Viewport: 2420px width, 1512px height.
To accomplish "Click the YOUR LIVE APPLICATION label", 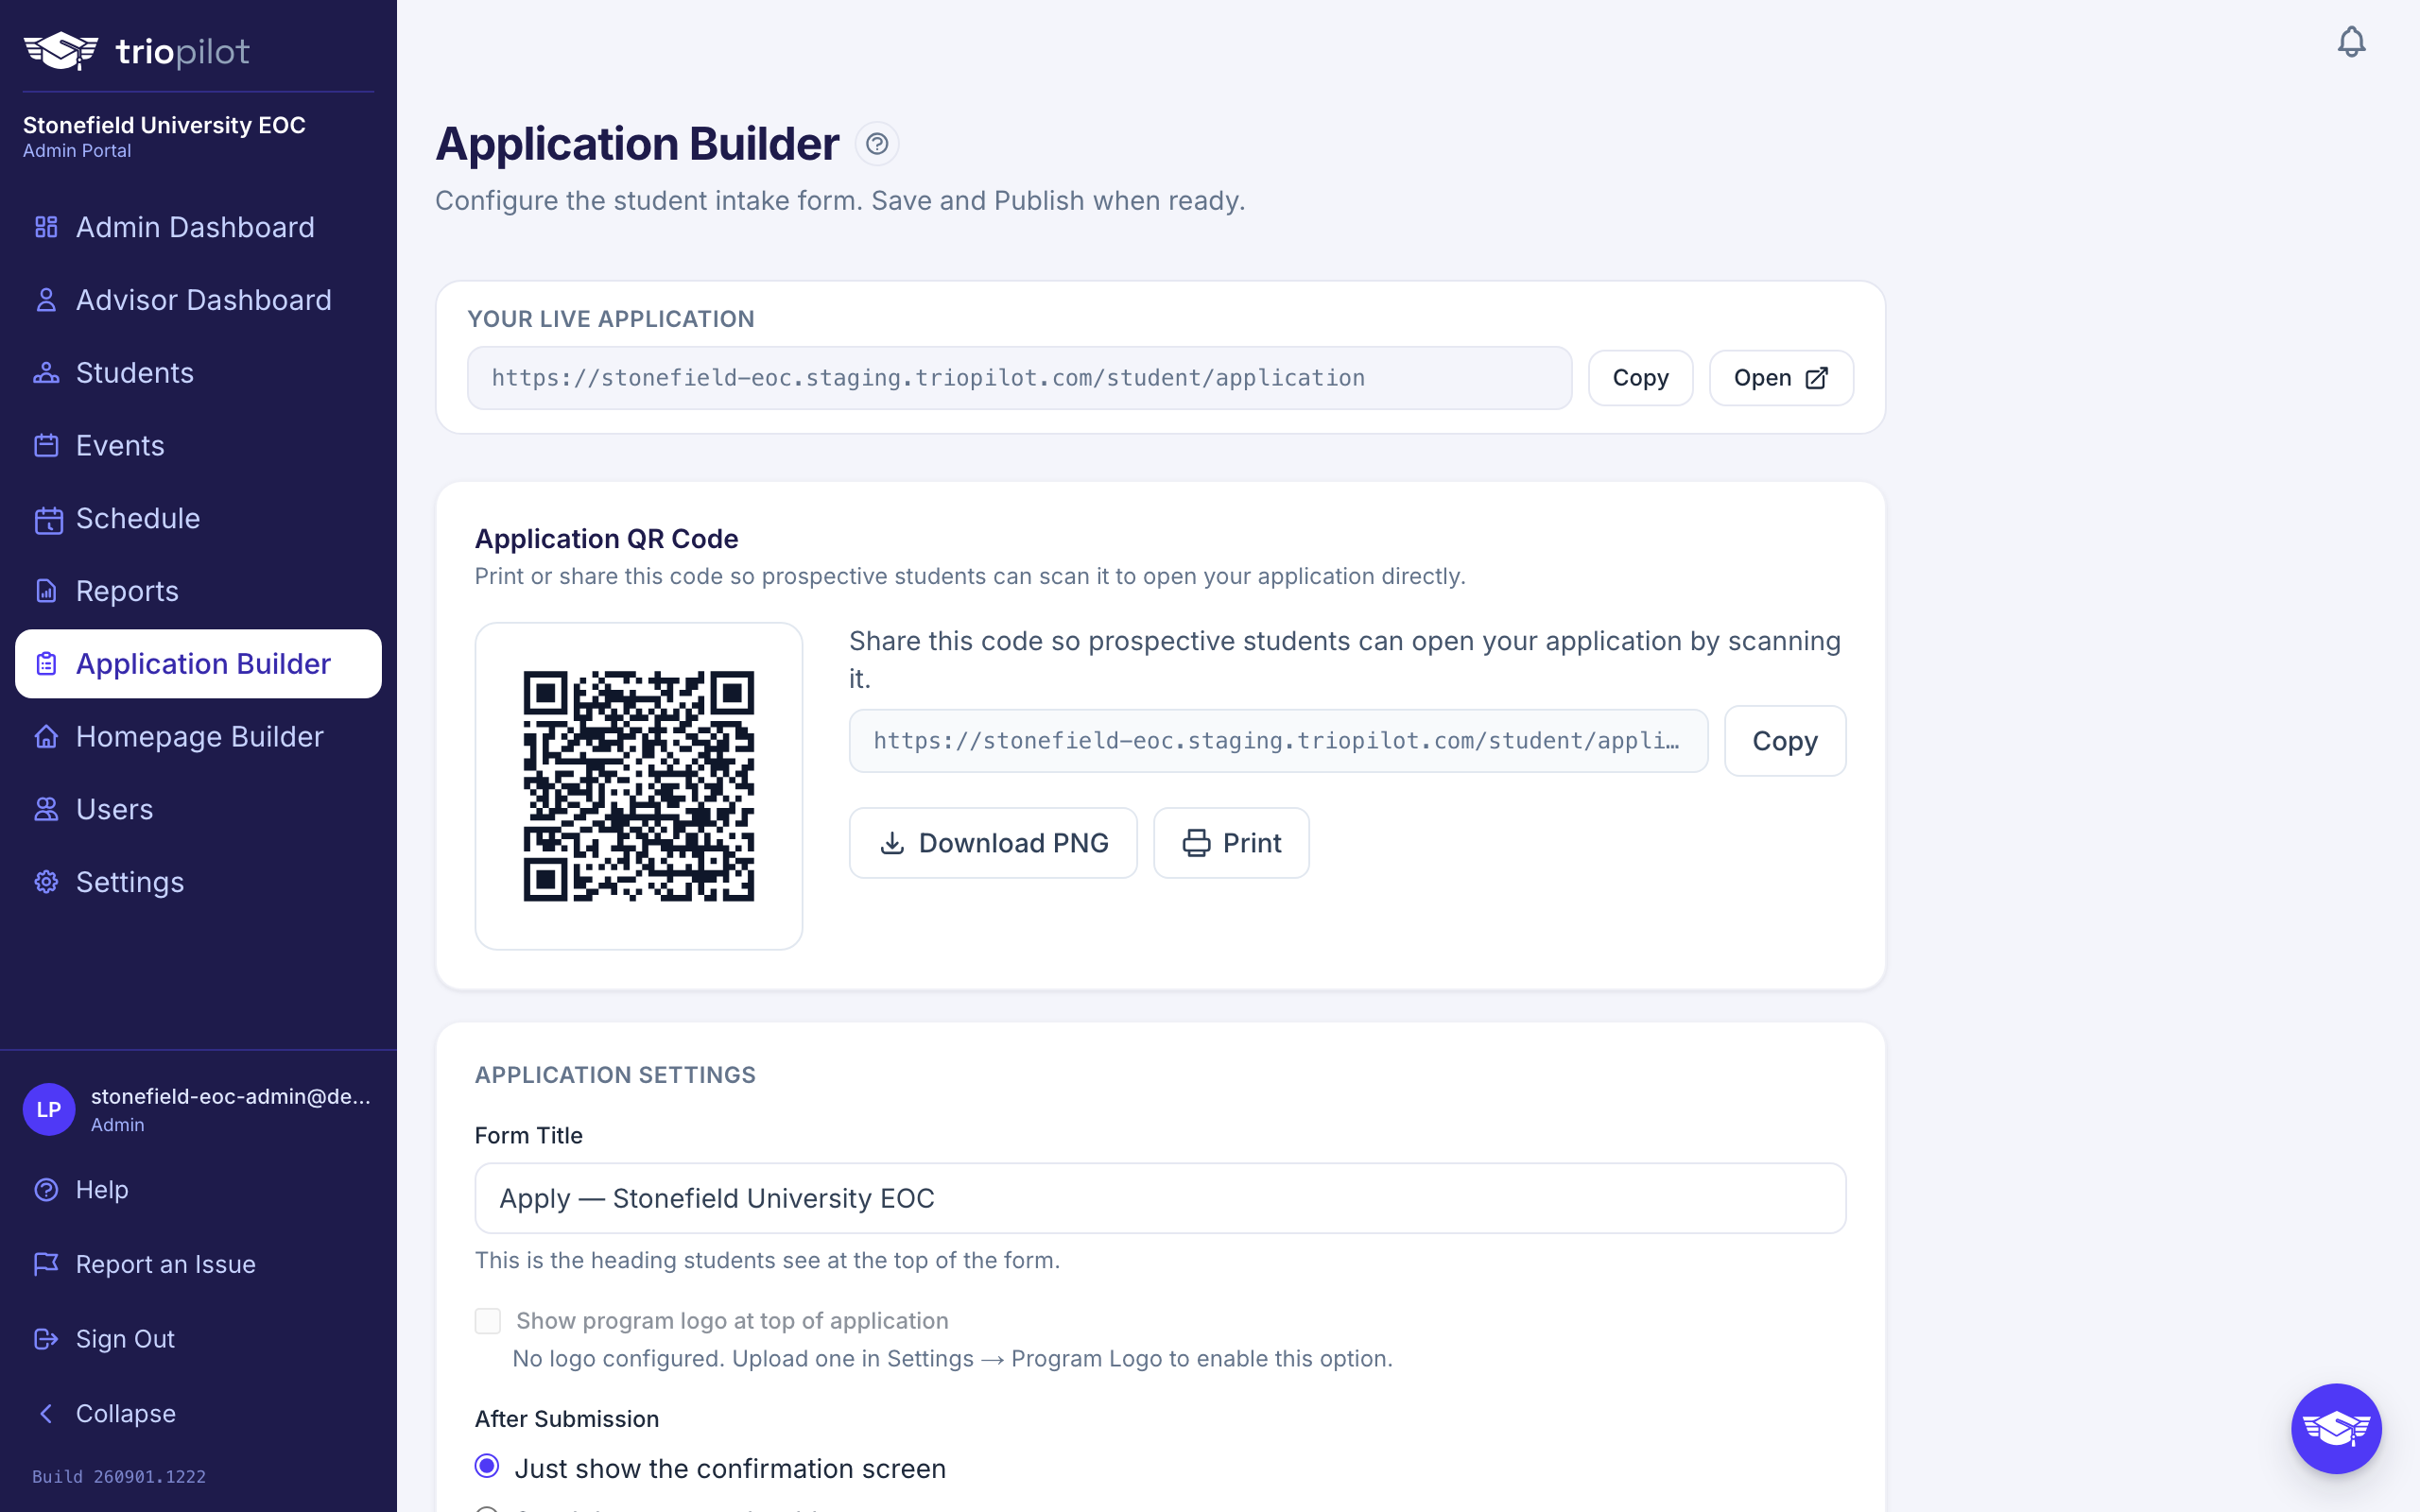I will click(611, 319).
